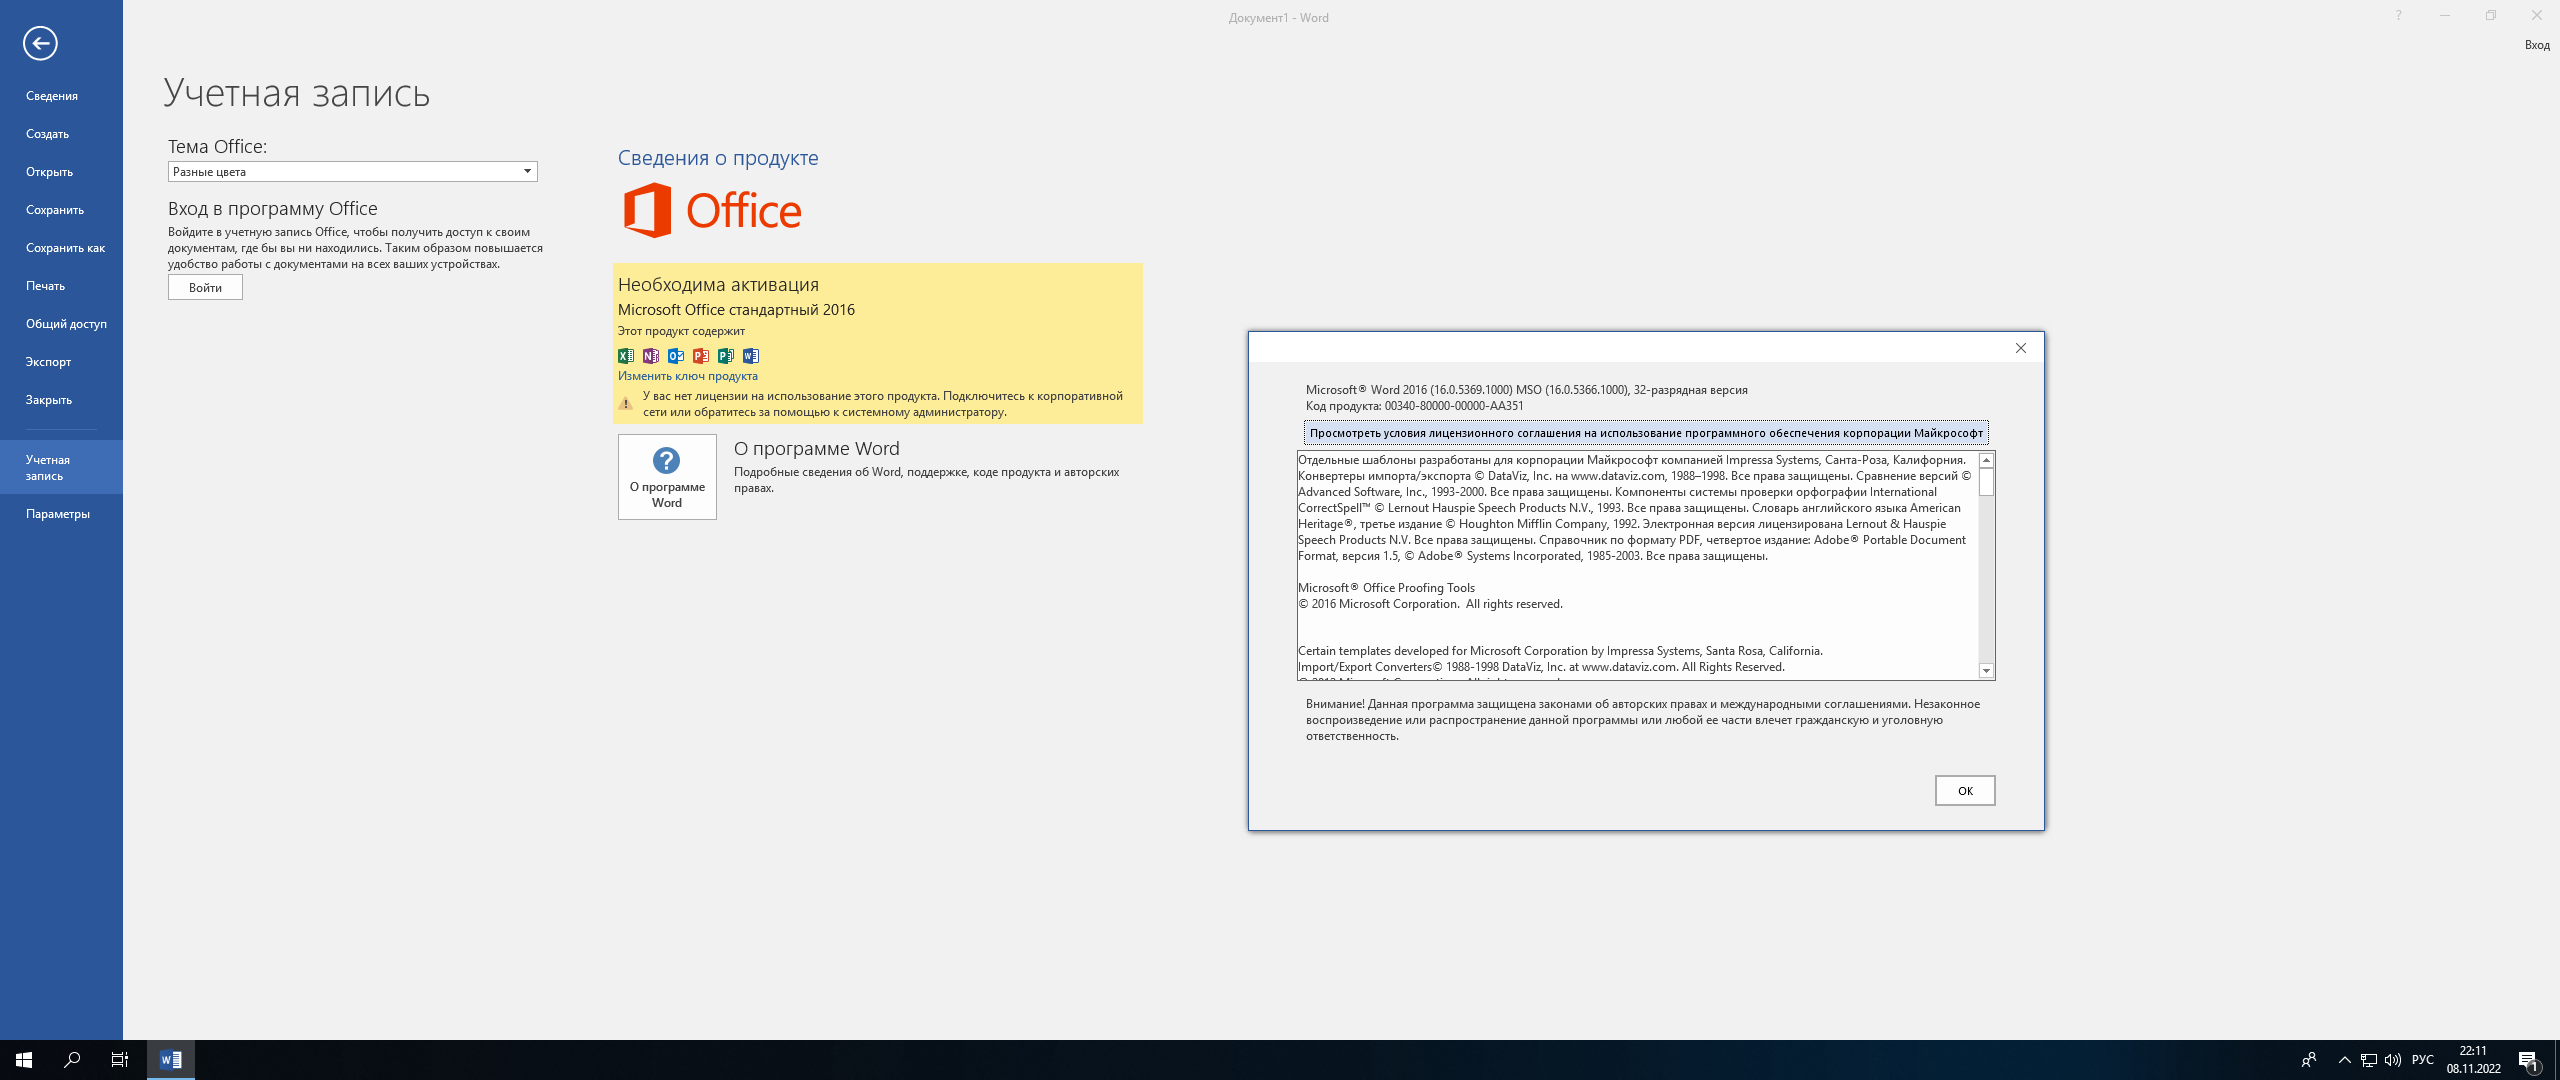Click the Excel product icon
This screenshot has width=2560, height=1080.
pos(626,356)
